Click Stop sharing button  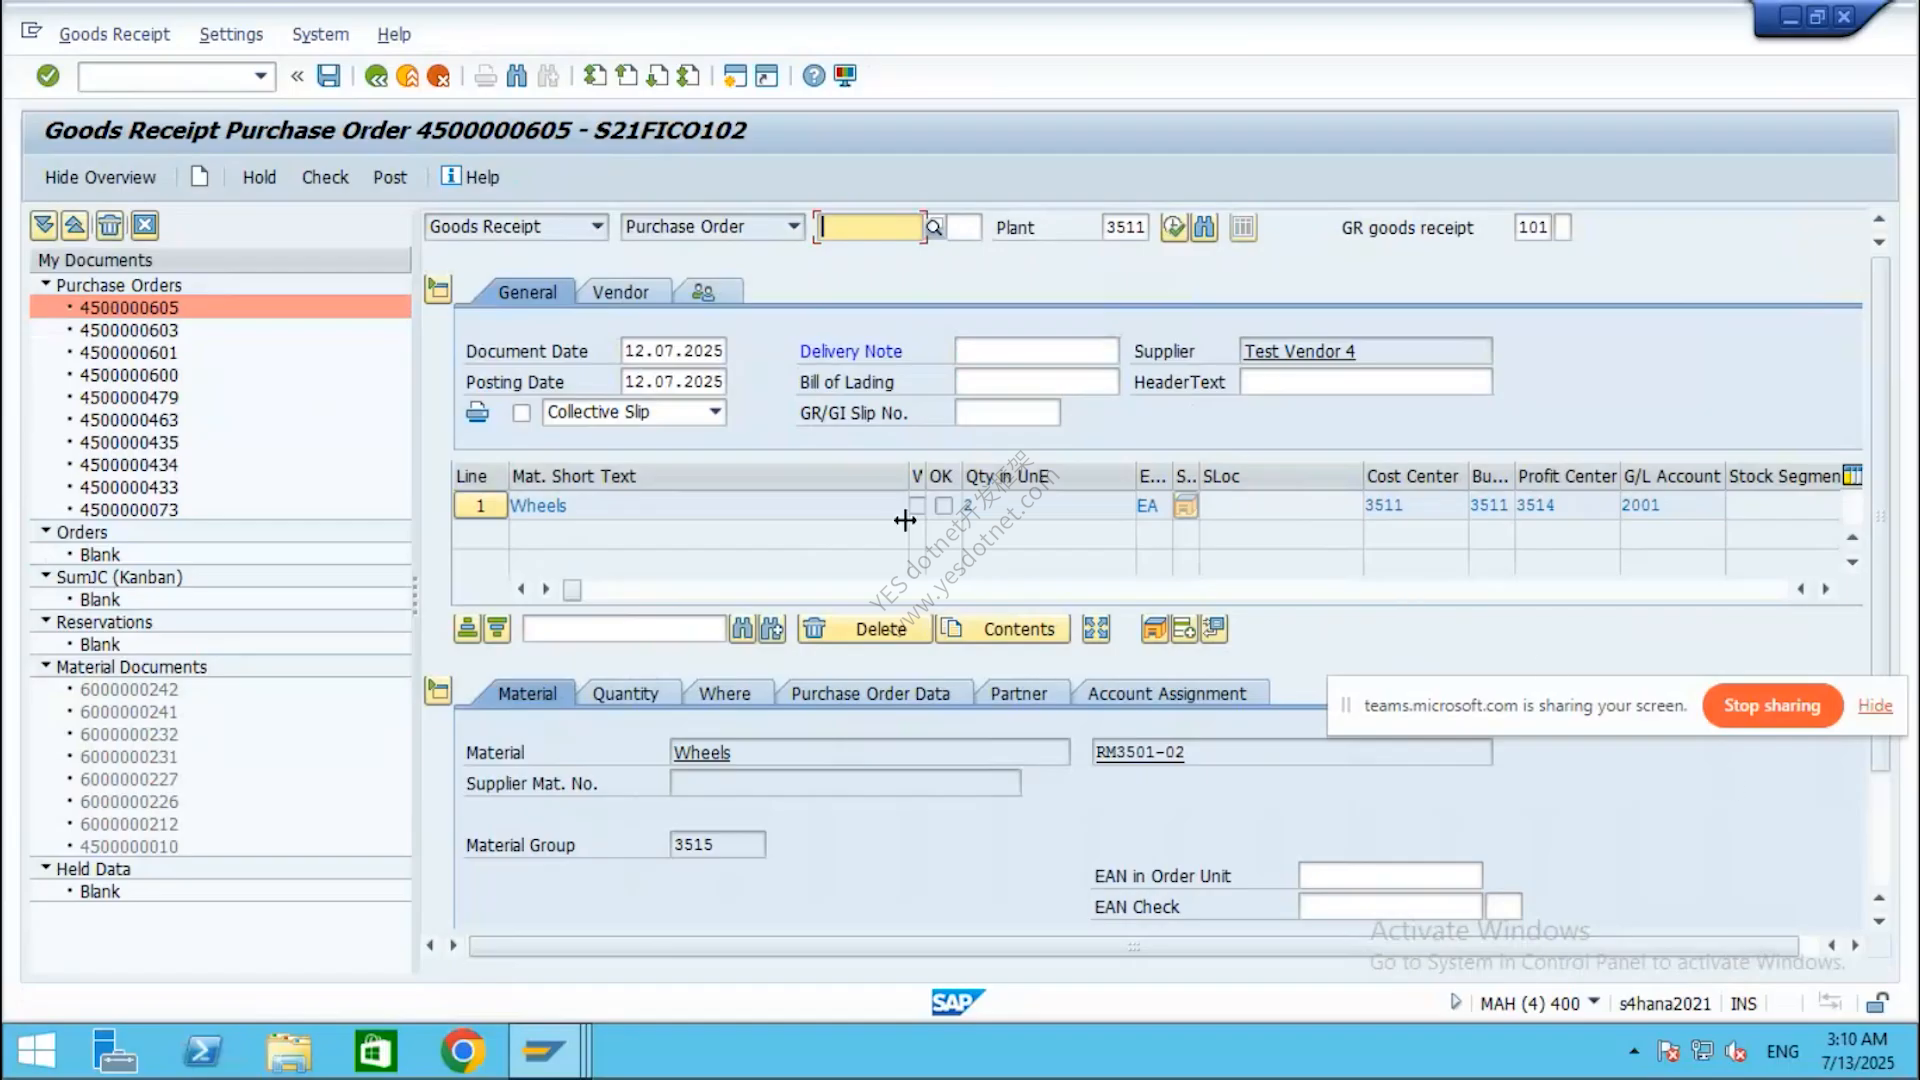click(1772, 706)
